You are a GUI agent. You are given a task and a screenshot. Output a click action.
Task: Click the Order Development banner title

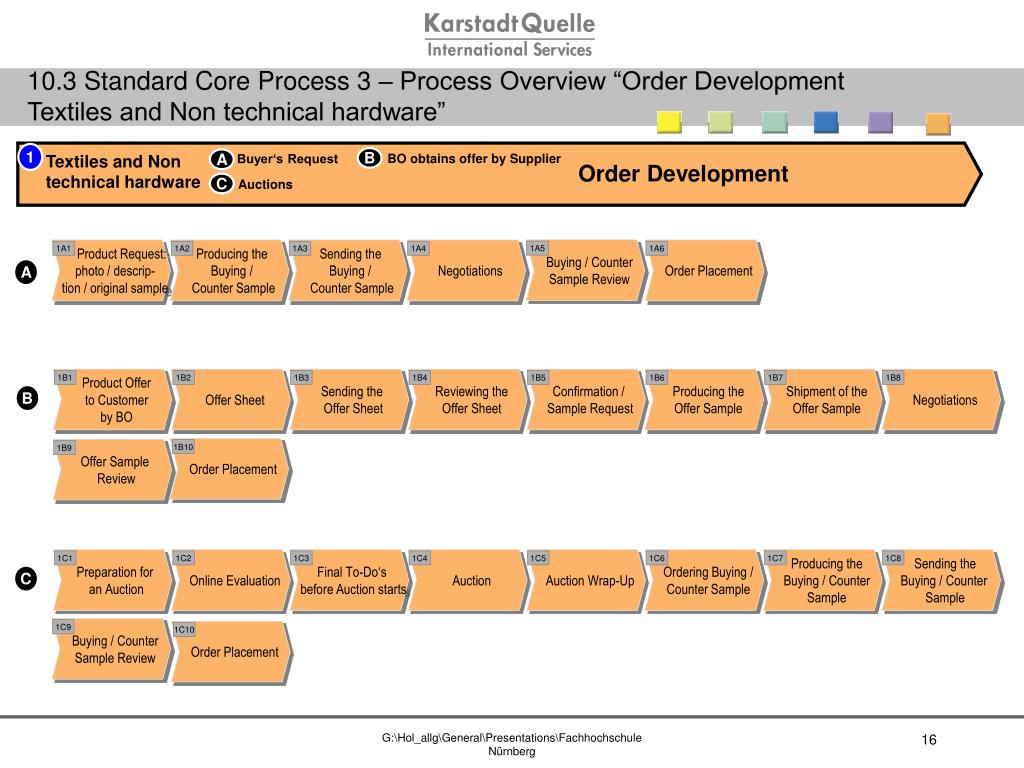tap(683, 174)
